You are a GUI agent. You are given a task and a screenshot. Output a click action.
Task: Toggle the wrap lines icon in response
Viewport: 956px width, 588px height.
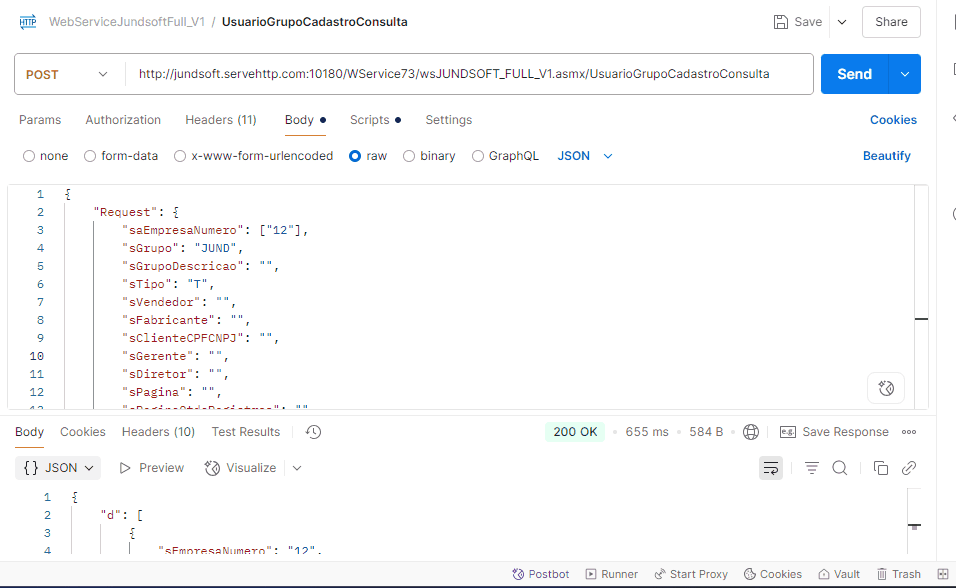(x=770, y=468)
